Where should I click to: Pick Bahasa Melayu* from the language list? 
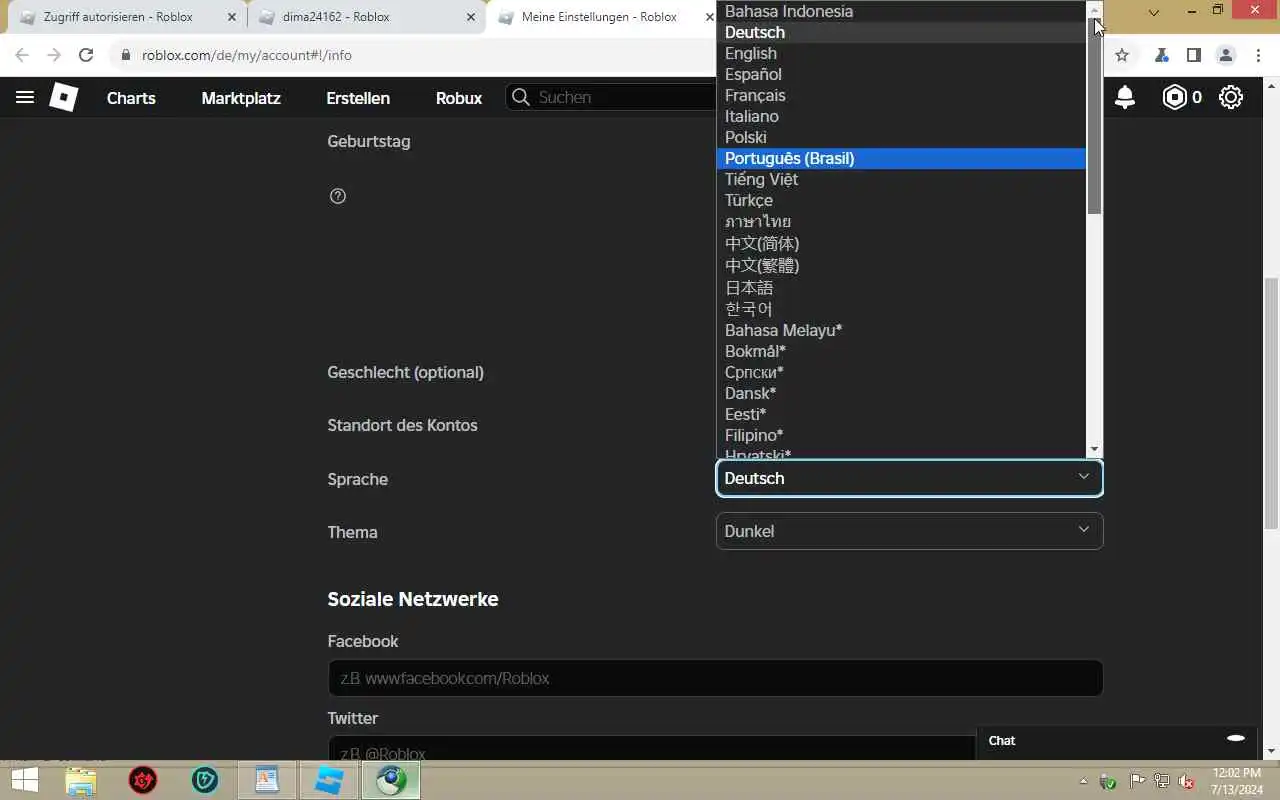901,330
